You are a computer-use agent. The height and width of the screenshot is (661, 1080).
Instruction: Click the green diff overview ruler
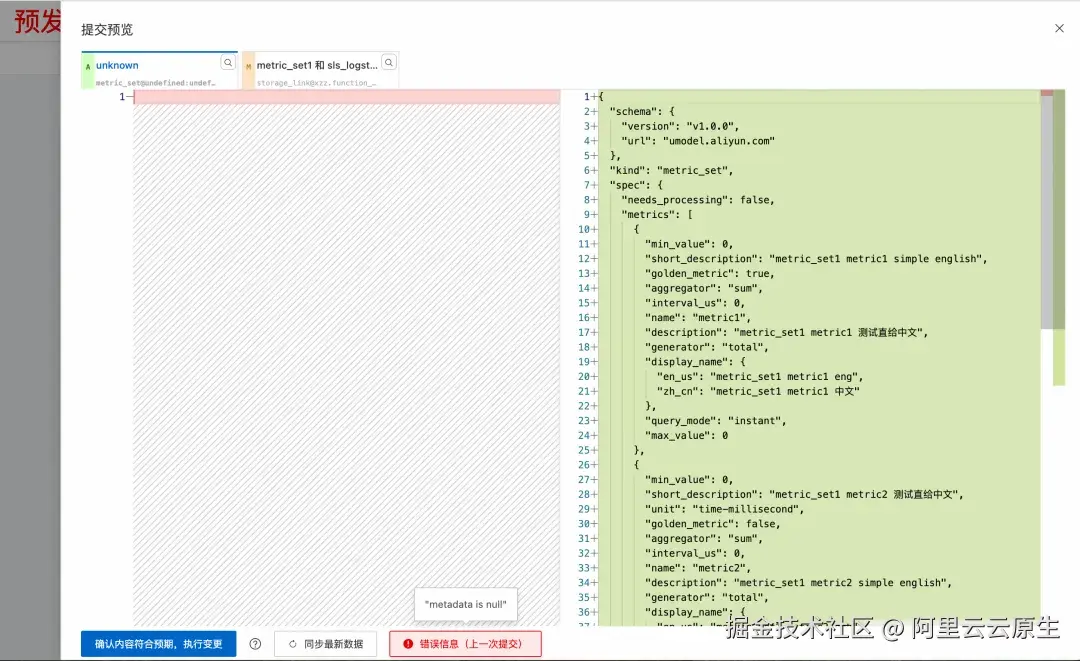tap(1059, 237)
